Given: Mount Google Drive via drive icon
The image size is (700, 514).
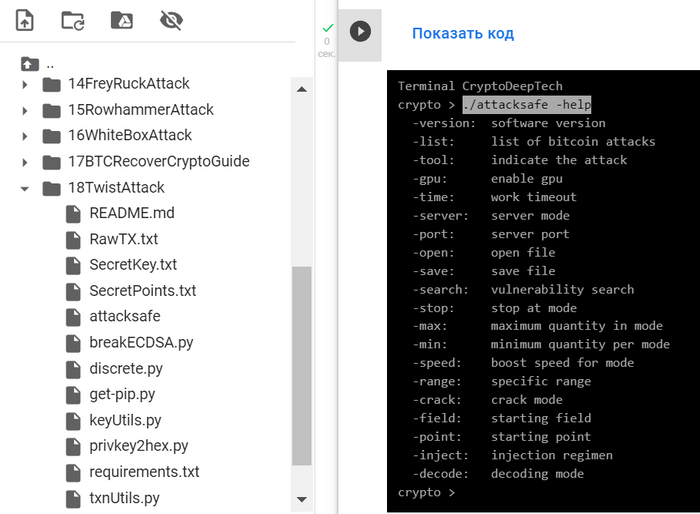Looking at the screenshot, I should point(122,20).
